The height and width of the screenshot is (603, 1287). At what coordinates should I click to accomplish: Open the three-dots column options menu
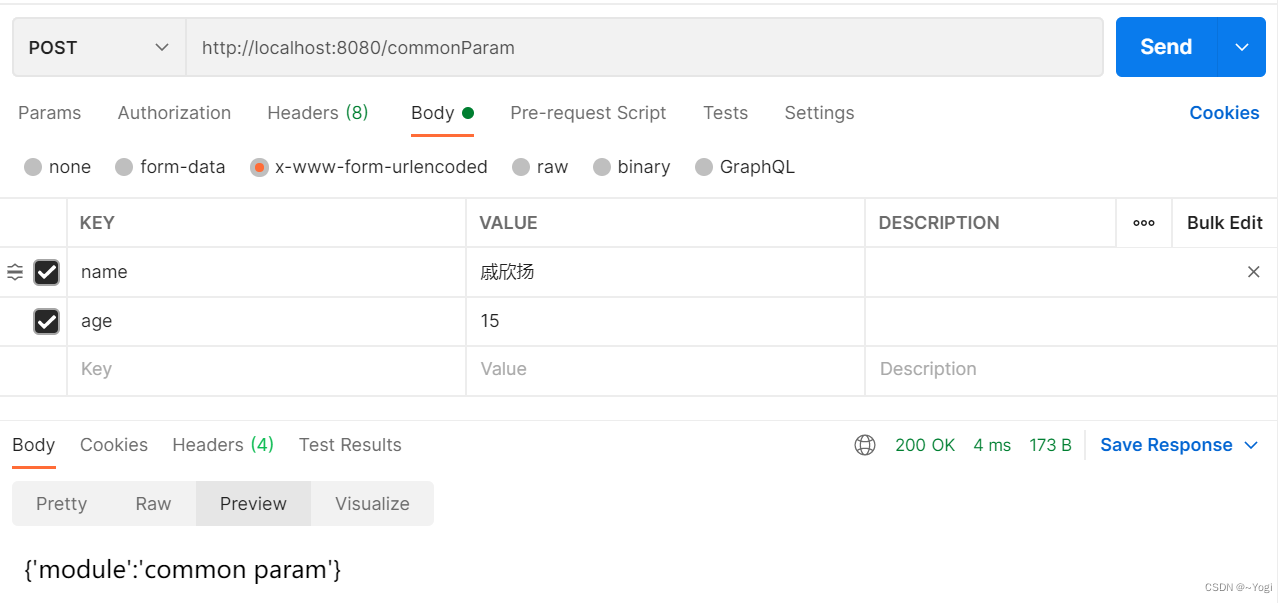pyautogui.click(x=1144, y=223)
